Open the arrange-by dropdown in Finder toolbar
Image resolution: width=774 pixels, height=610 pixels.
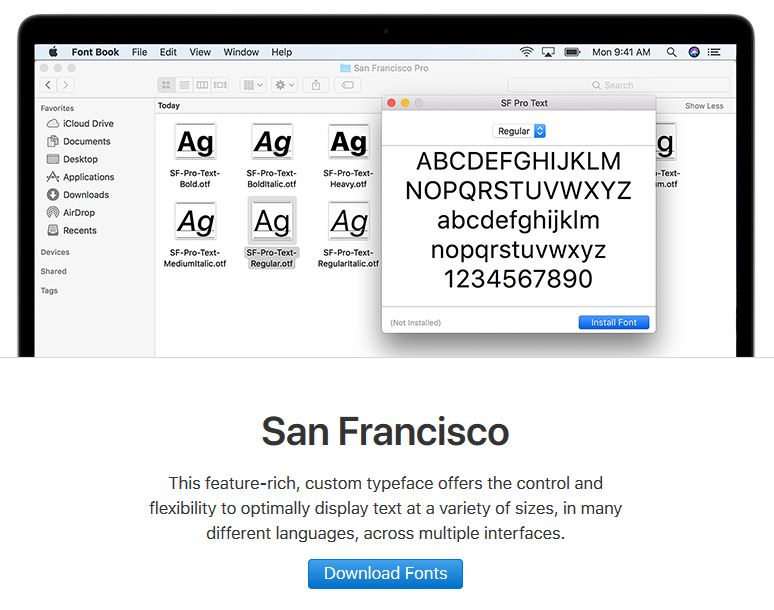pos(253,85)
